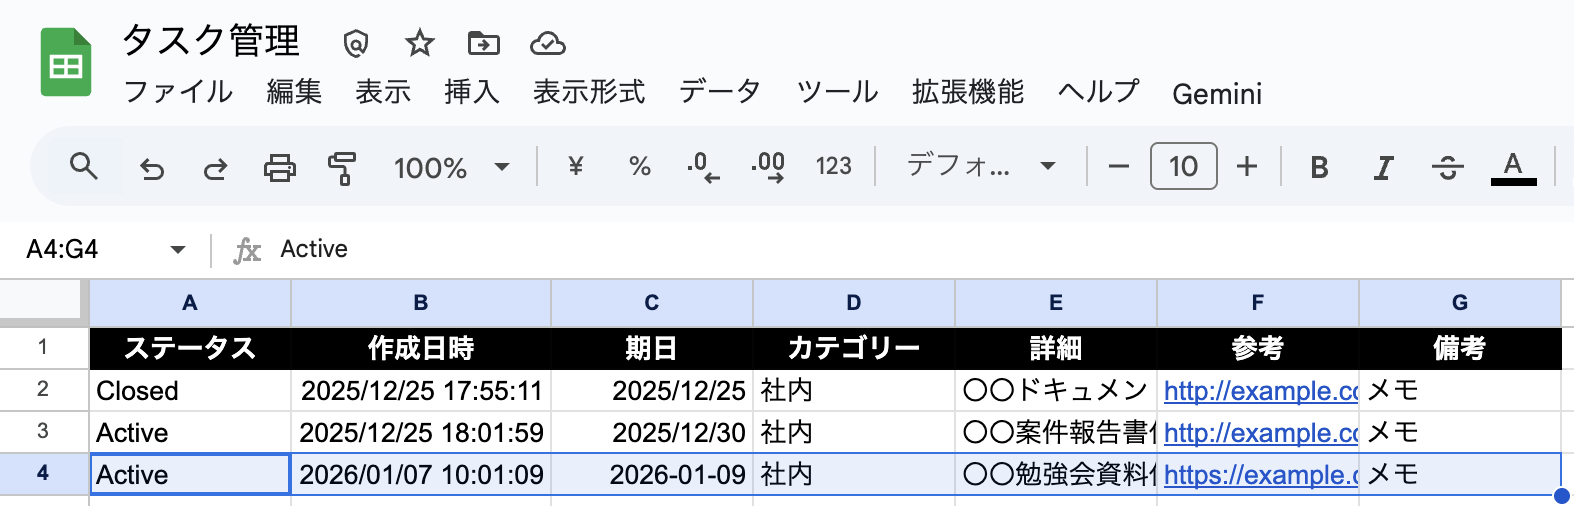Toggle bold formatting
The height and width of the screenshot is (506, 1574).
[1319, 167]
